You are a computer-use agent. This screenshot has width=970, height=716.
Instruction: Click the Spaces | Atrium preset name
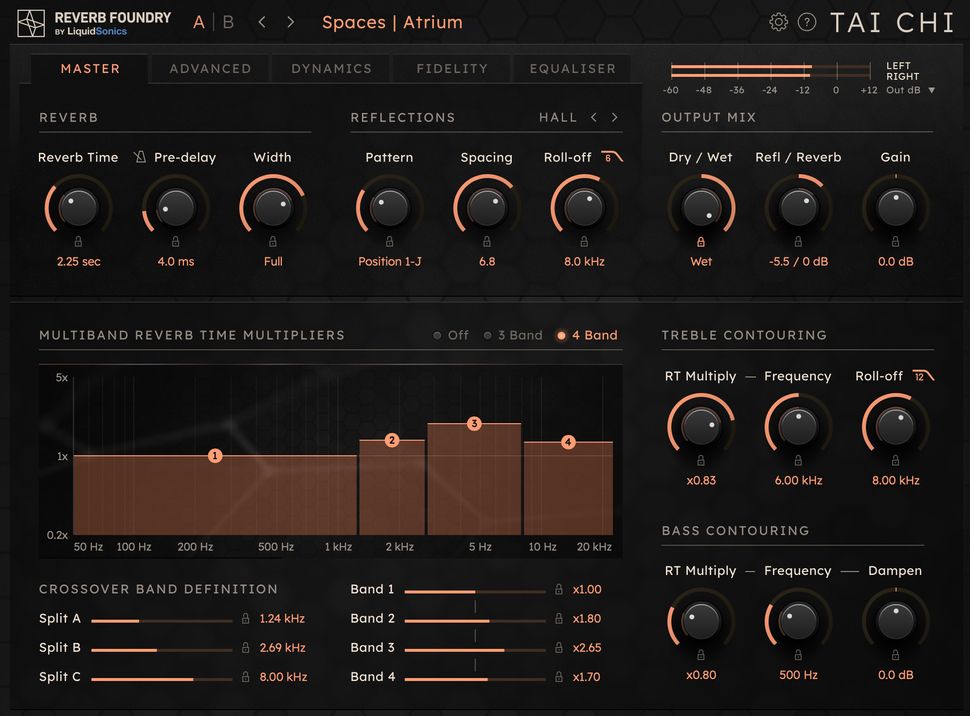[391, 22]
